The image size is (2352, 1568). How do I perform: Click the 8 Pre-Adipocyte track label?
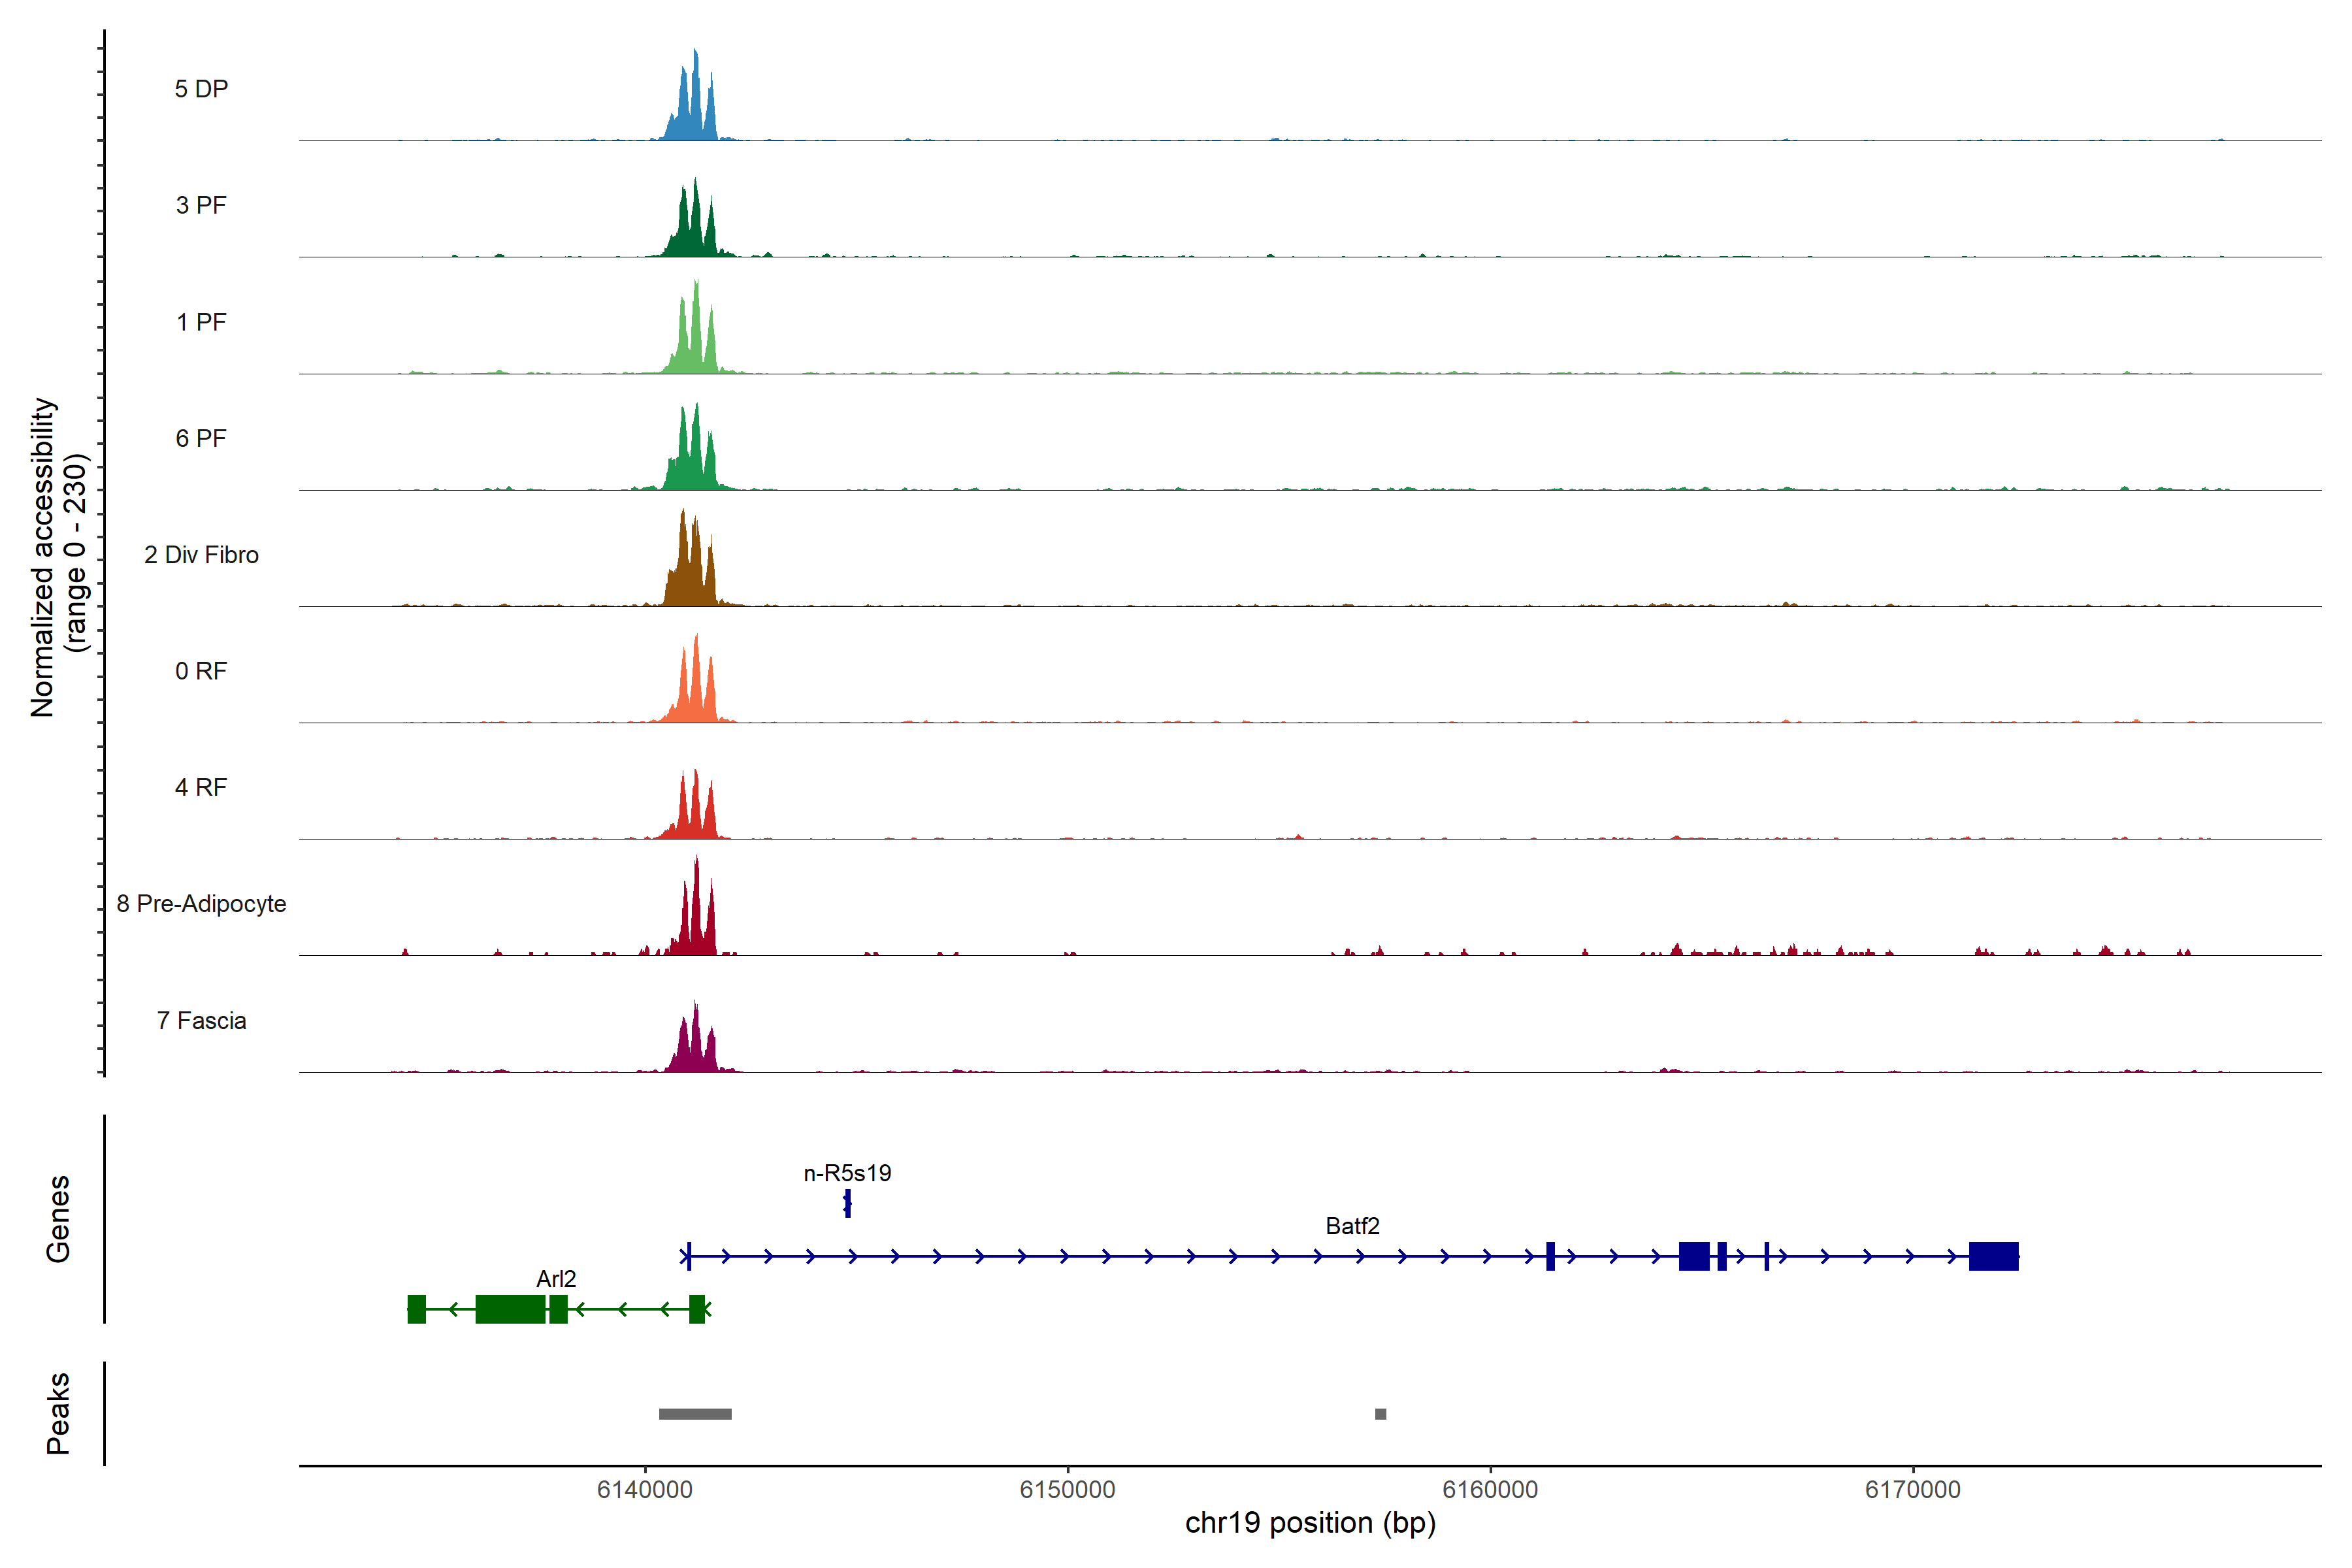pyautogui.click(x=201, y=904)
